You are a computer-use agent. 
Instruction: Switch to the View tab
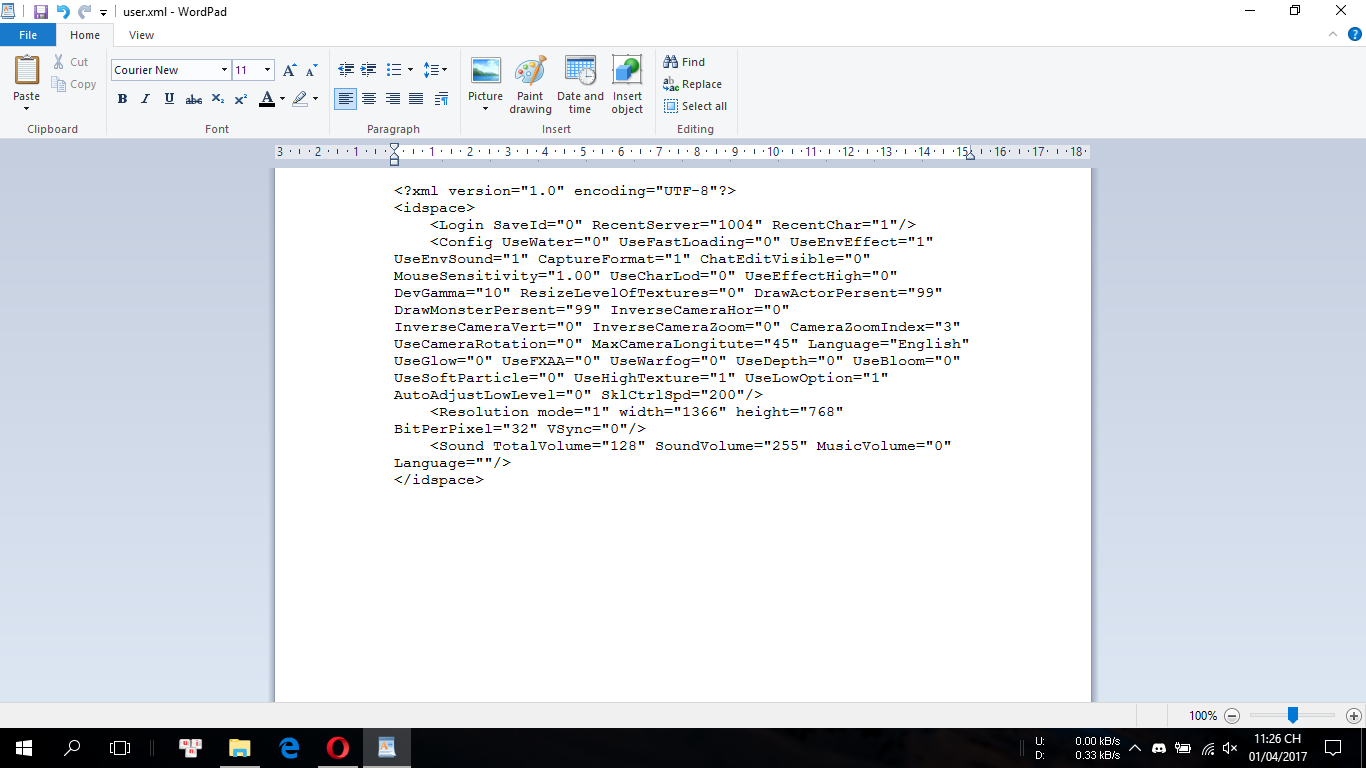[141, 35]
